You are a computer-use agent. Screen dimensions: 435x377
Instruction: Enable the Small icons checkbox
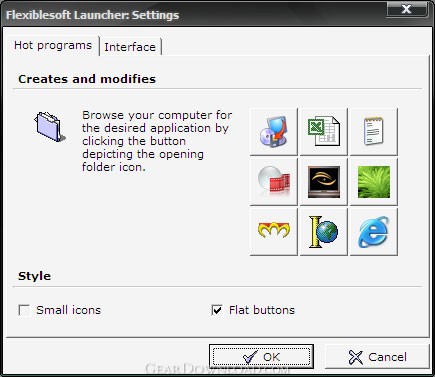[x=24, y=310]
